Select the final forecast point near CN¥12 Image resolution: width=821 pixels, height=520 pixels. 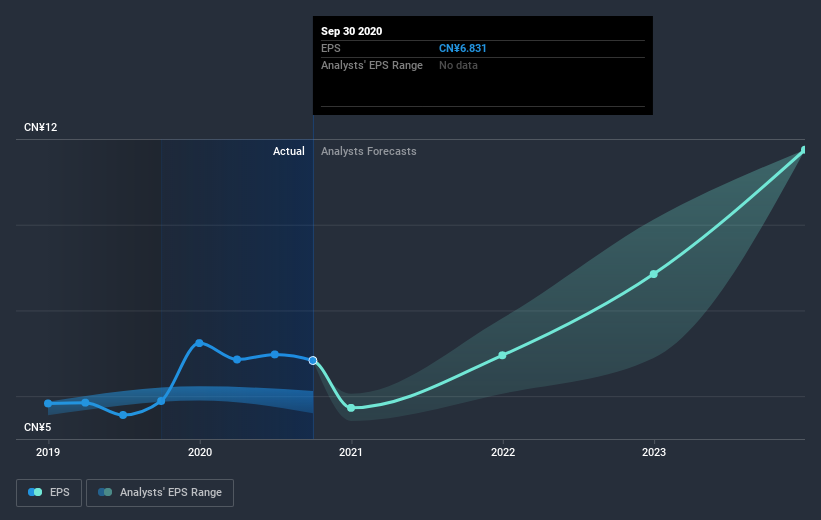click(804, 150)
